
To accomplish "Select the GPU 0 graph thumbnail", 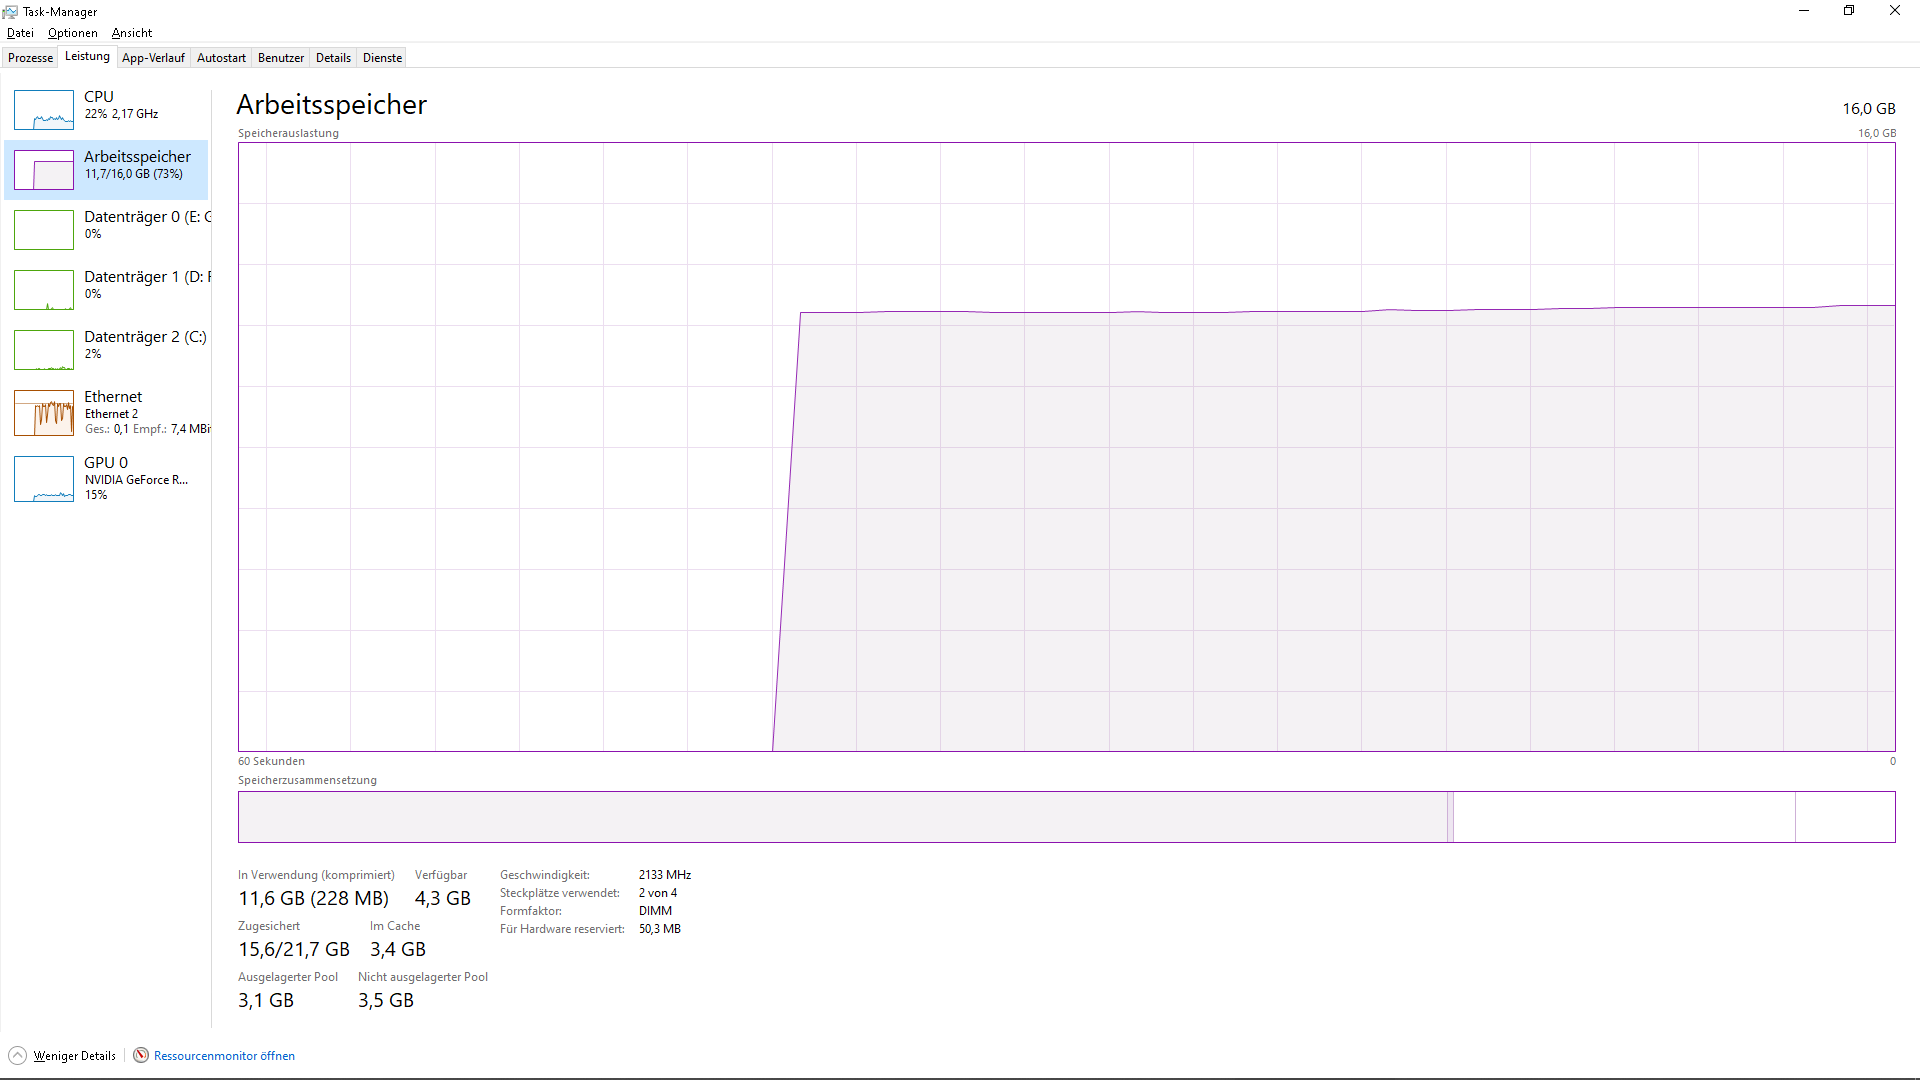I will 44,479.
